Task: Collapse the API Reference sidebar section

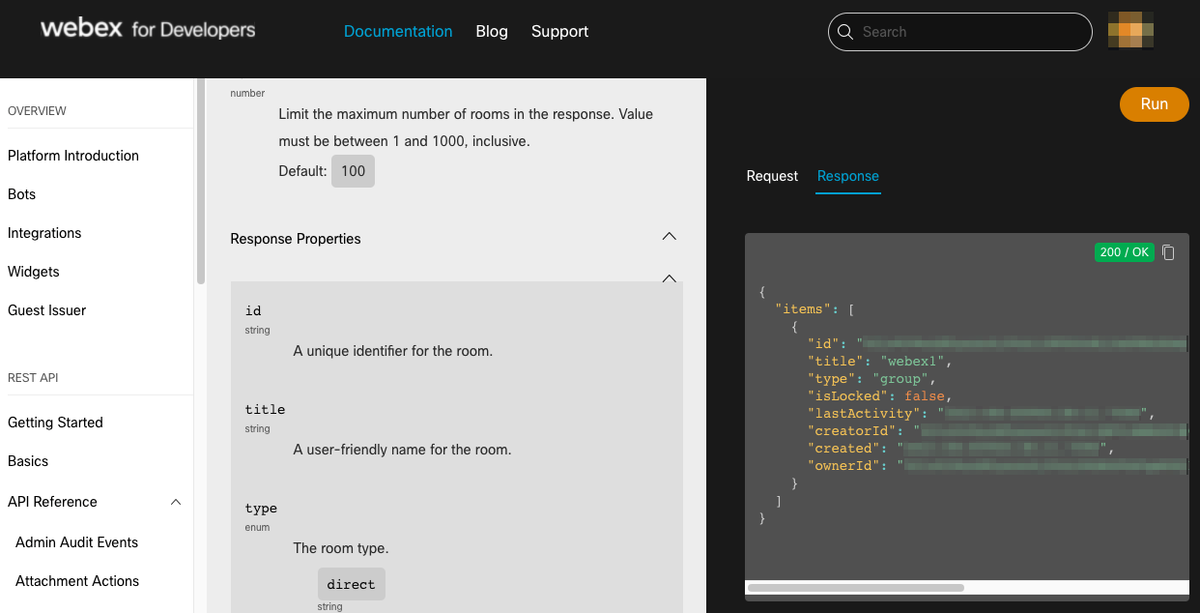Action: (x=176, y=502)
